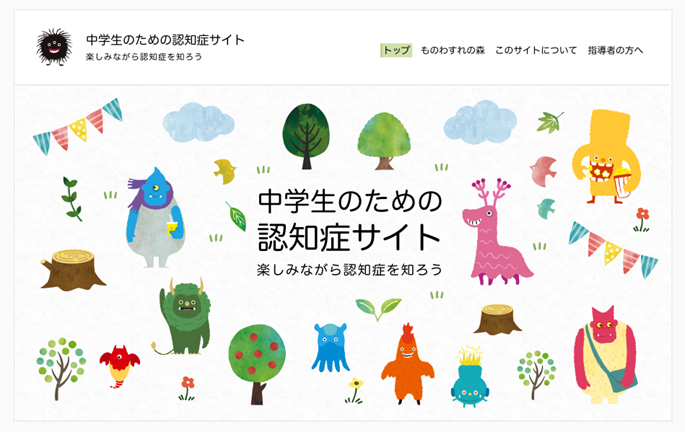Image resolution: width=685 pixels, height=432 pixels.
Task: Click the teal monster with yellow hair
Action: pyautogui.click(x=469, y=377)
